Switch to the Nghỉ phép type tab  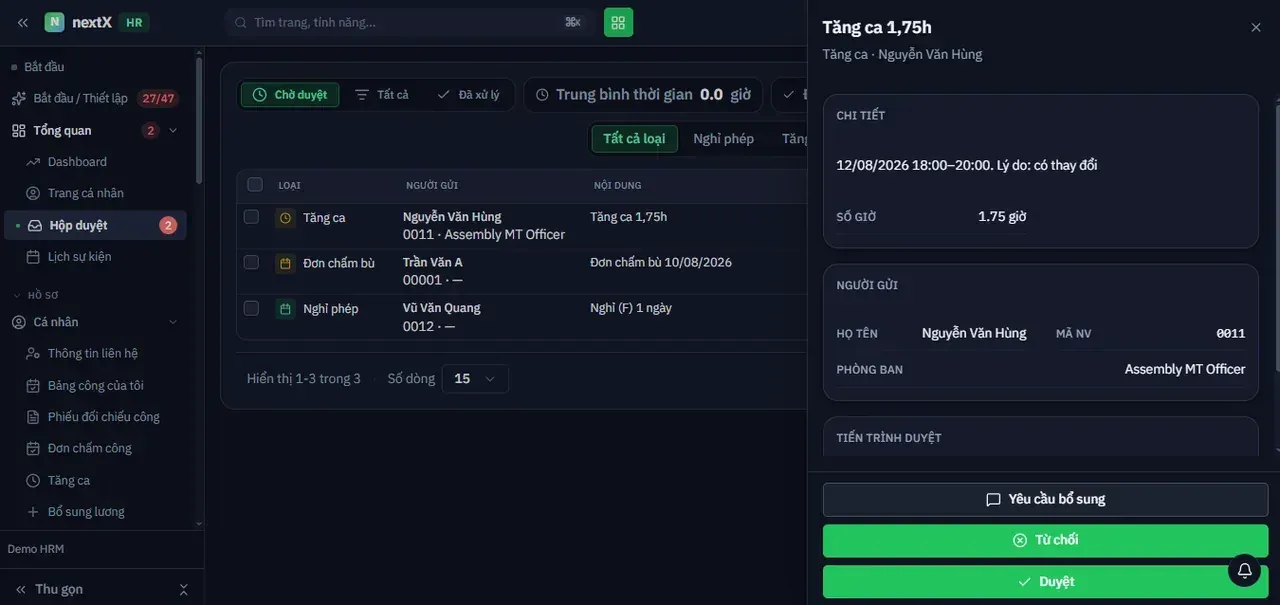click(724, 139)
